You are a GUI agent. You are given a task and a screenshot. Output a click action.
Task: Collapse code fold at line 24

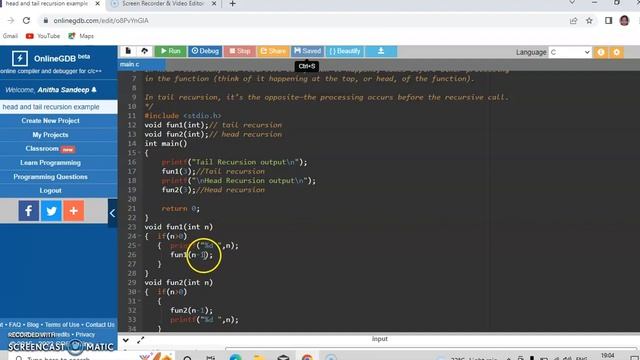pos(139,236)
